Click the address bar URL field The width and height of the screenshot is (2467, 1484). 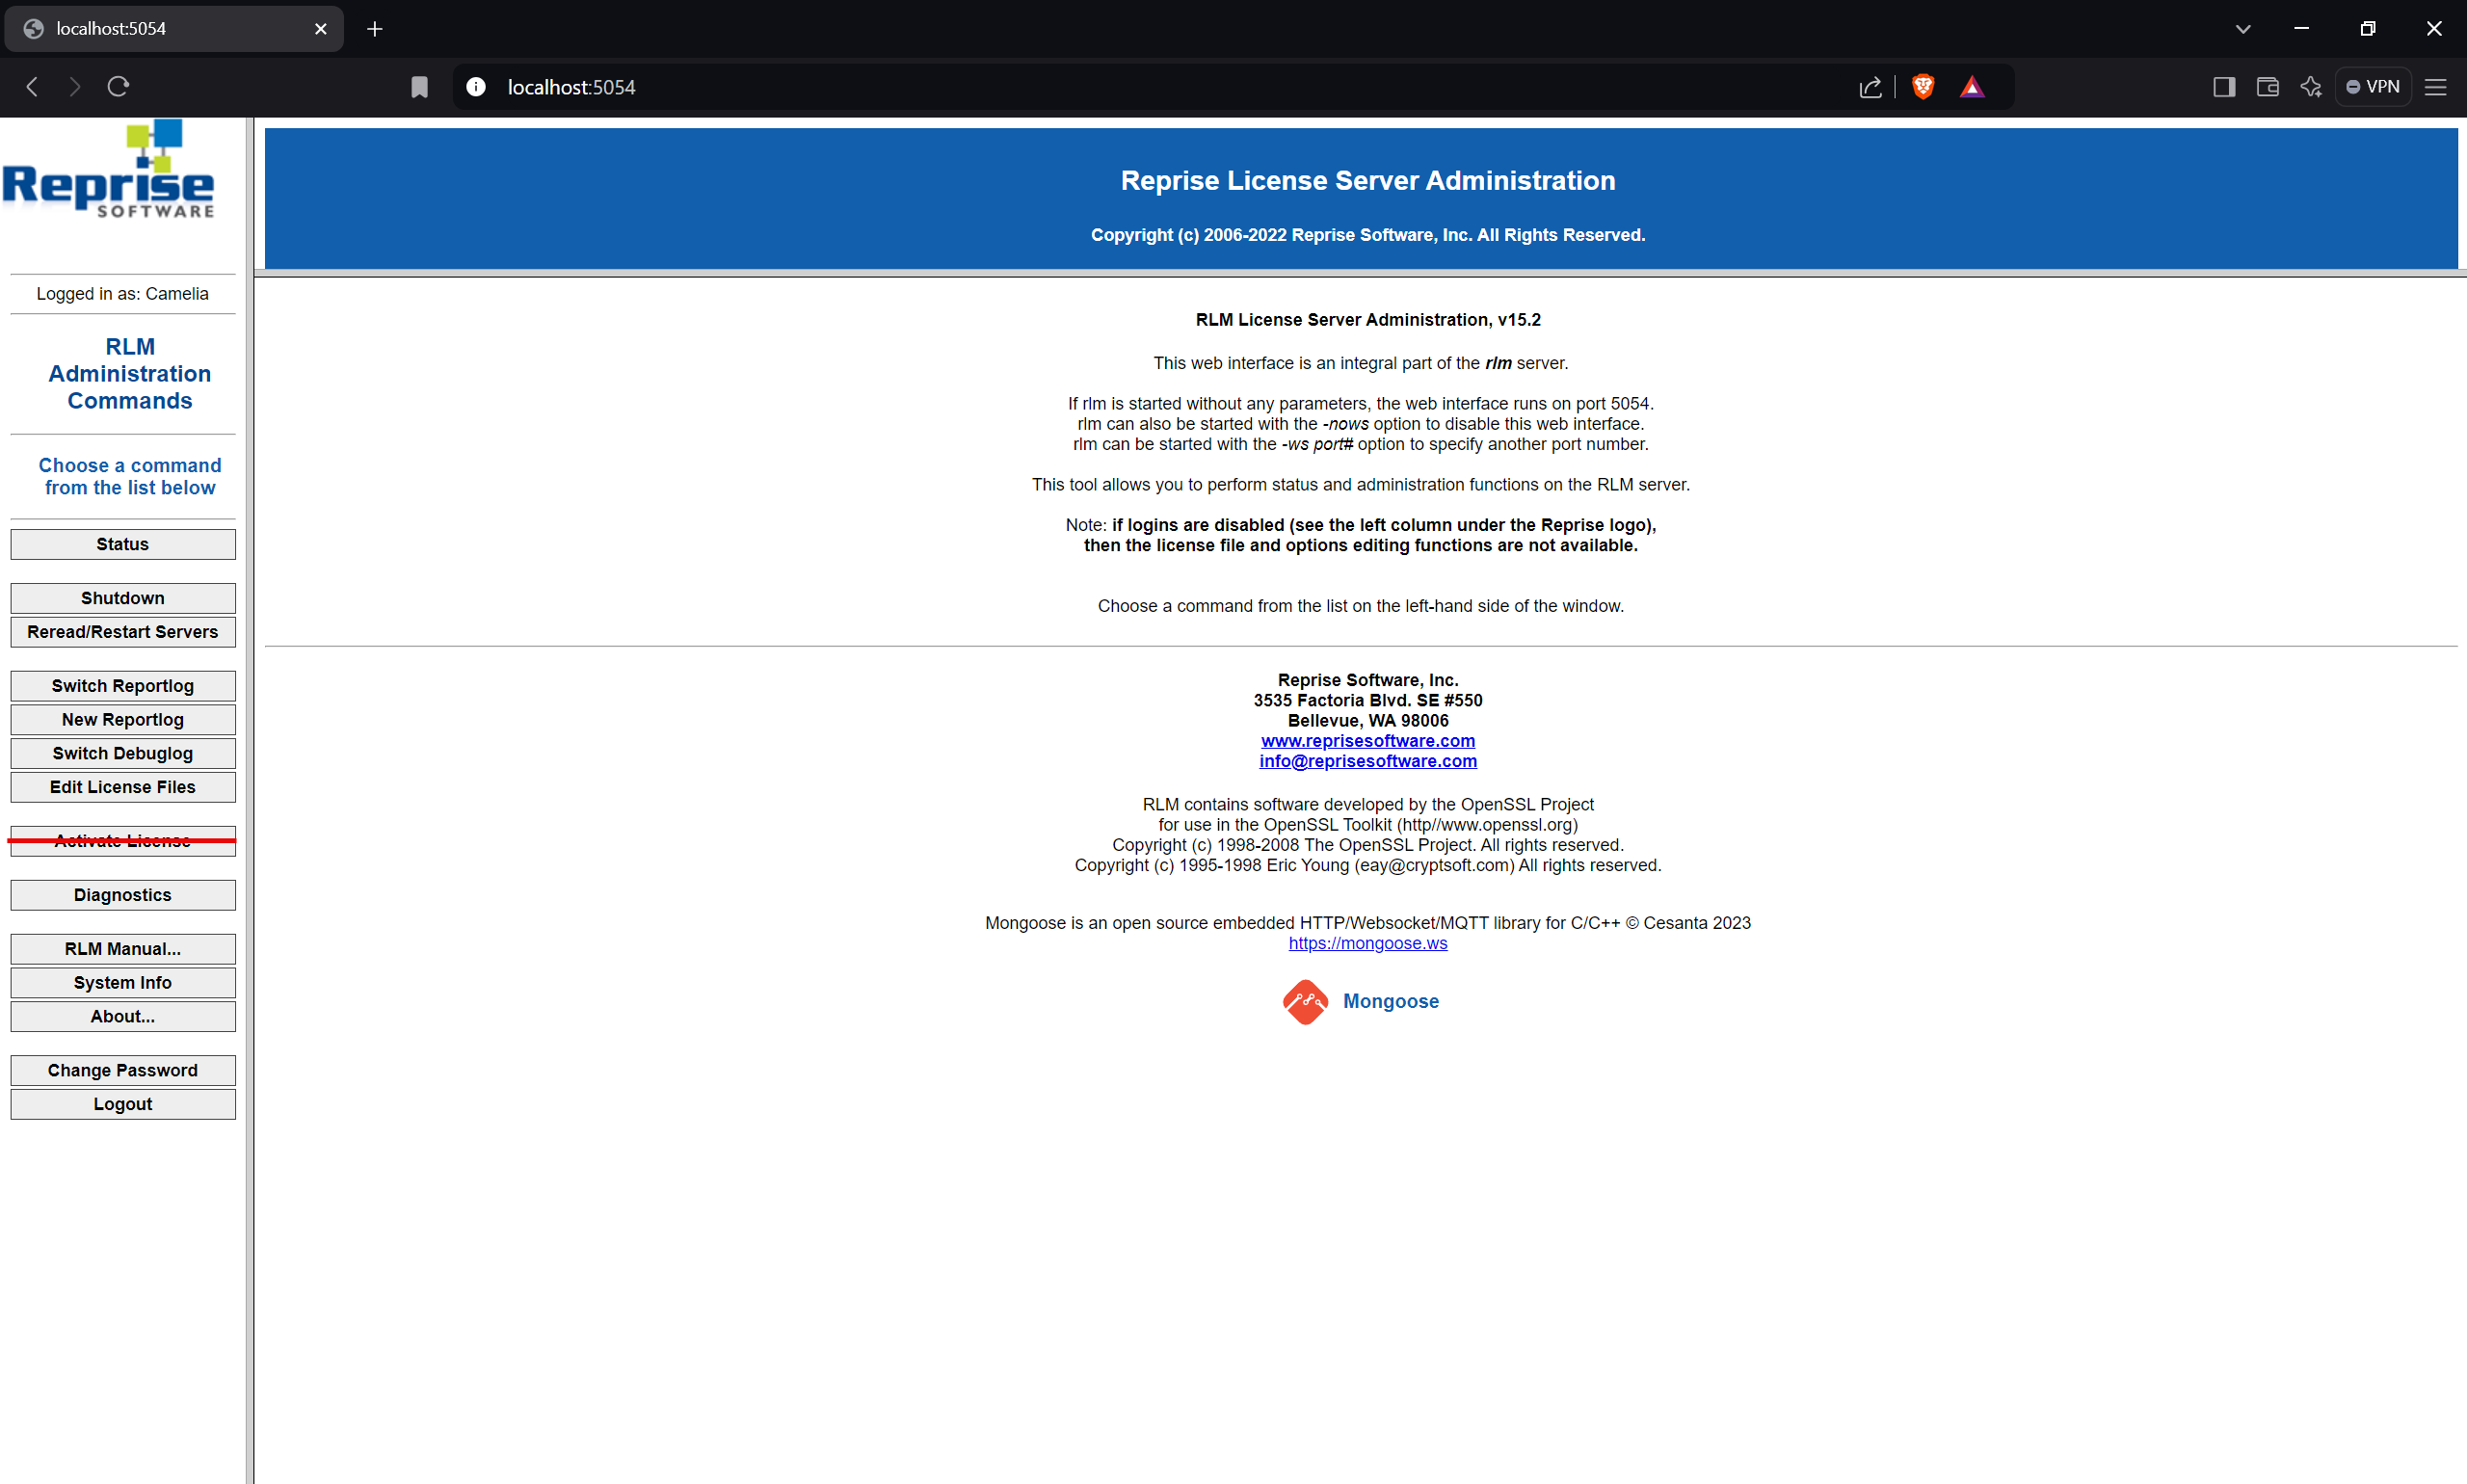[x=1100, y=87]
